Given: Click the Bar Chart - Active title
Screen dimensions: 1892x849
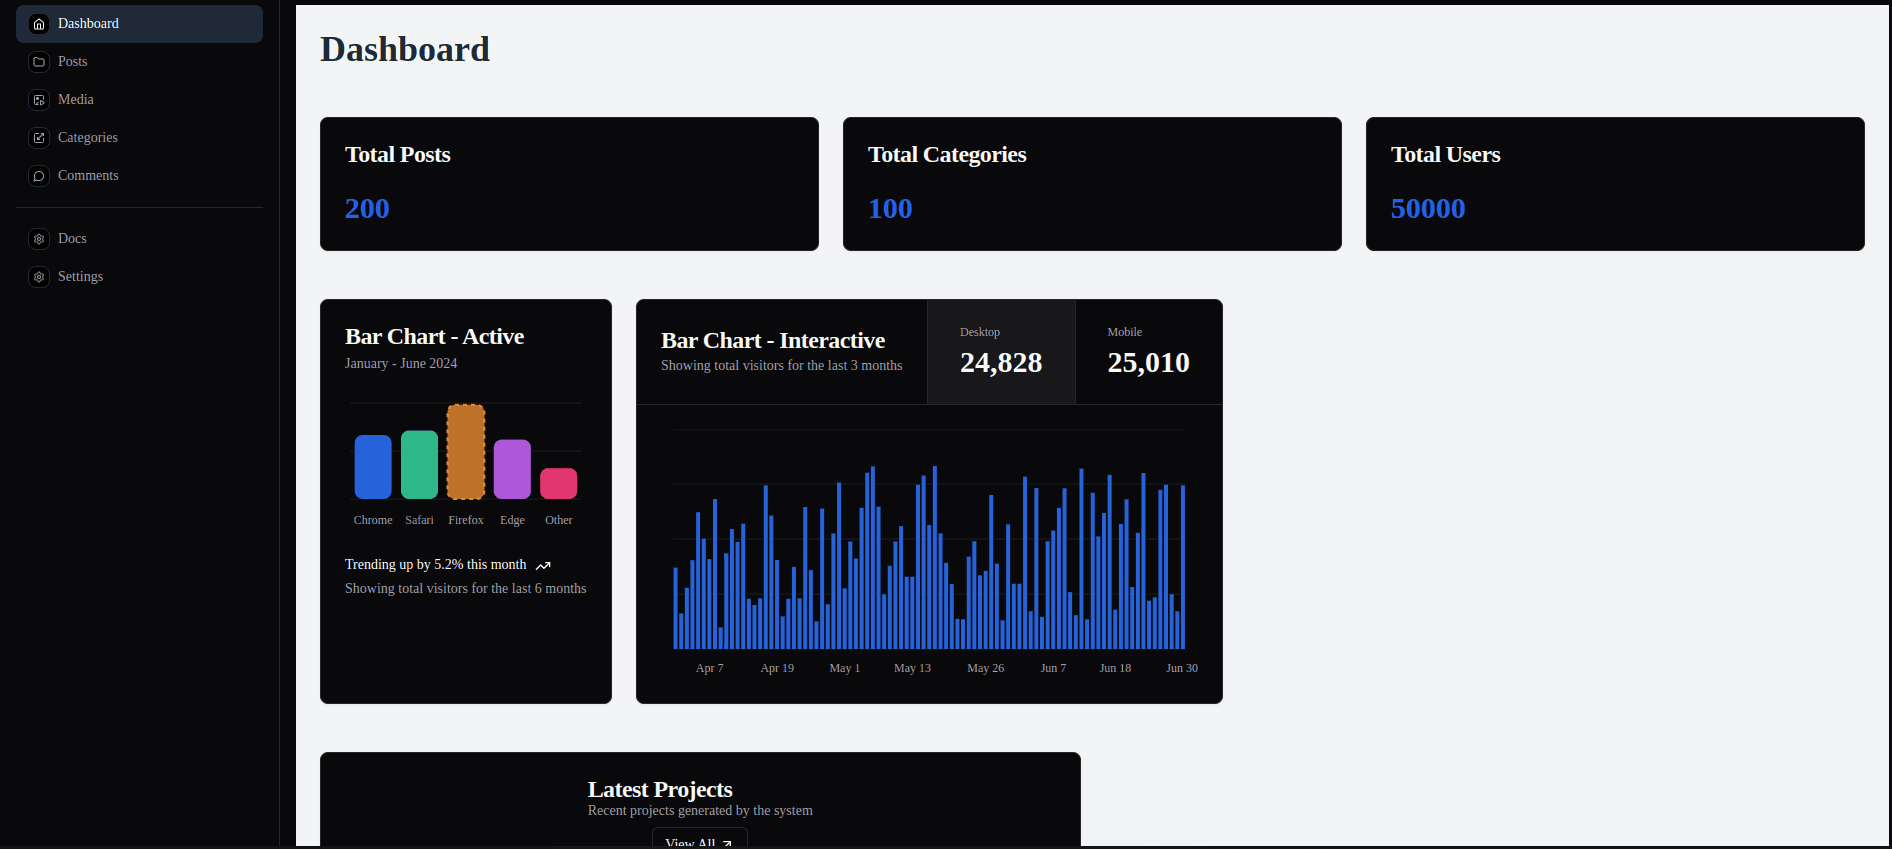Looking at the screenshot, I should [x=434, y=337].
